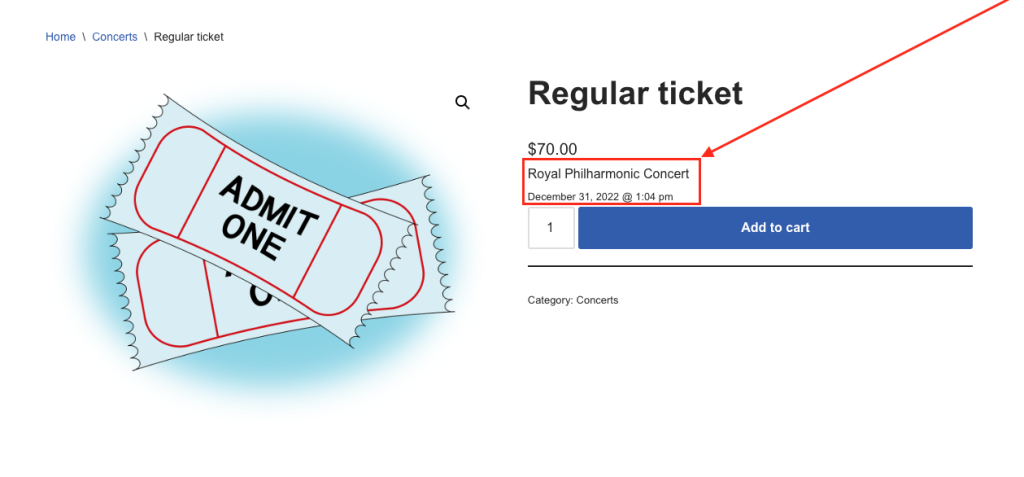Go to the Home breadcrumb link

tap(60, 37)
